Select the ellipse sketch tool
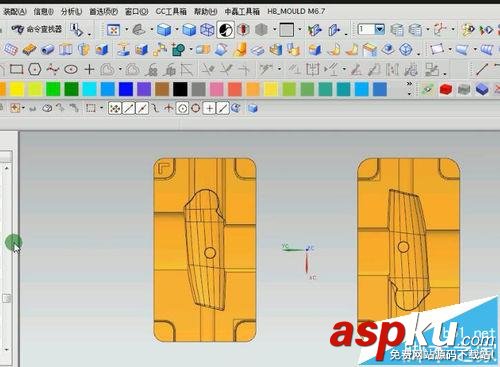The image size is (500, 367). [x=71, y=70]
